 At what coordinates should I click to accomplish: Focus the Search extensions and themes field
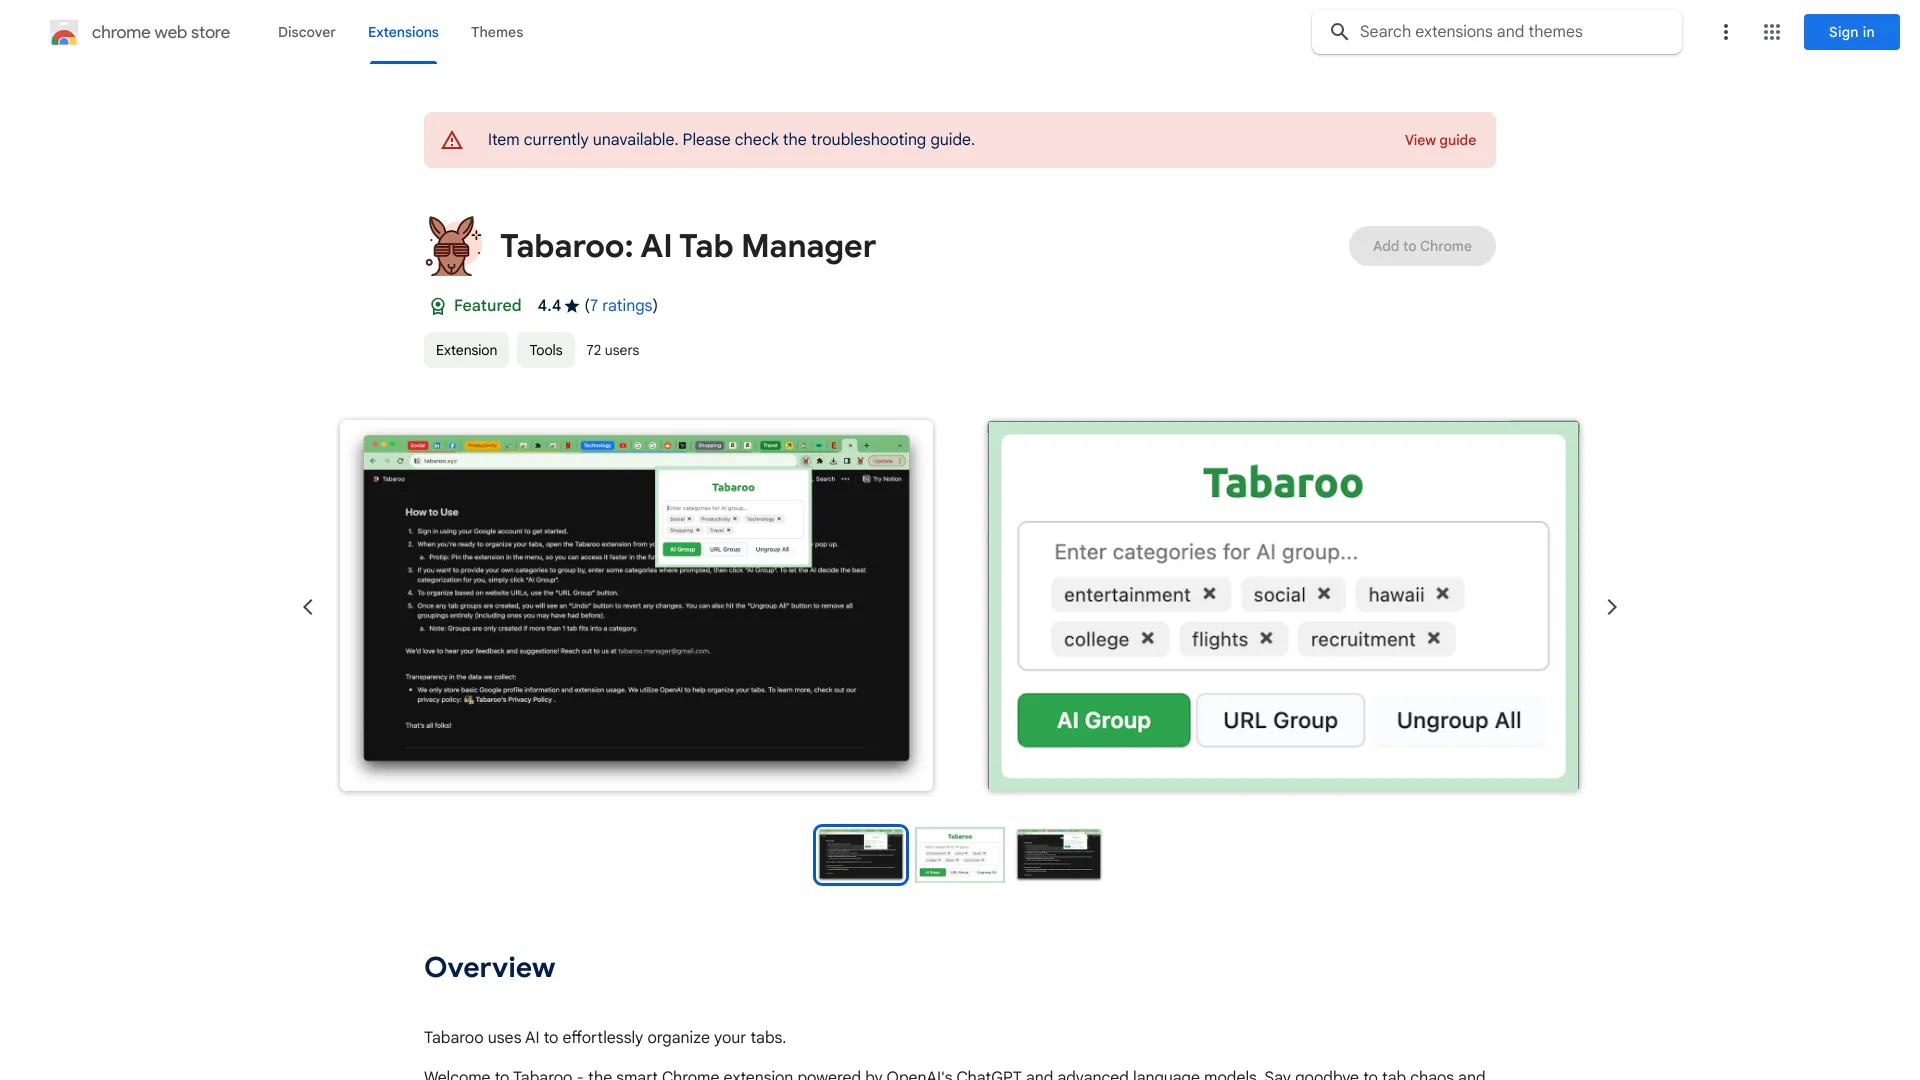(x=1497, y=32)
